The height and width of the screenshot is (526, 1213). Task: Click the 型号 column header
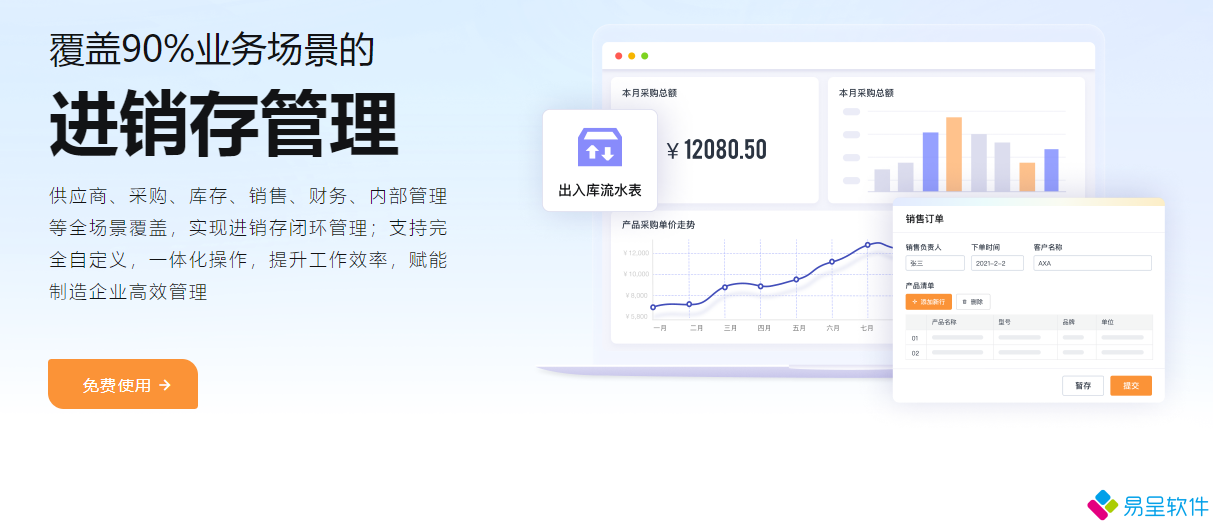(1004, 322)
